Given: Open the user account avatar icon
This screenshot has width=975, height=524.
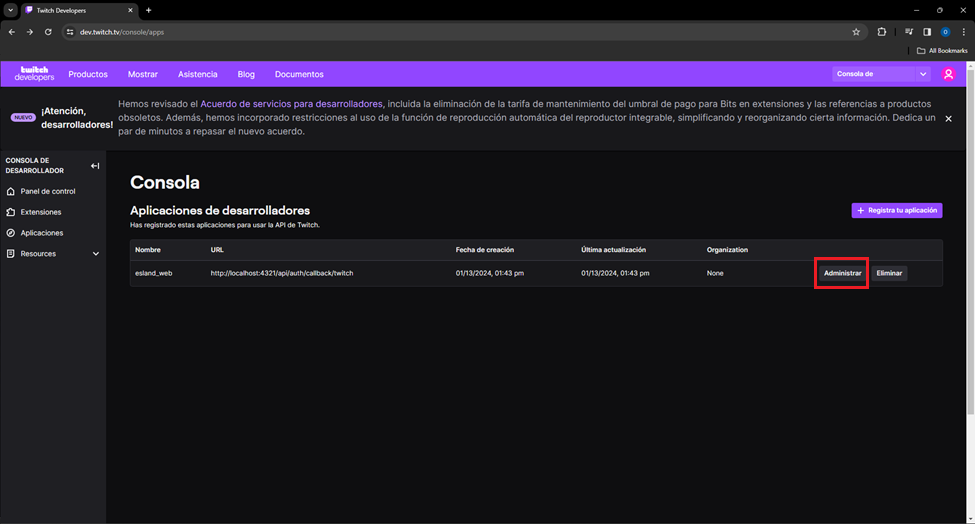Looking at the screenshot, I should [948, 74].
